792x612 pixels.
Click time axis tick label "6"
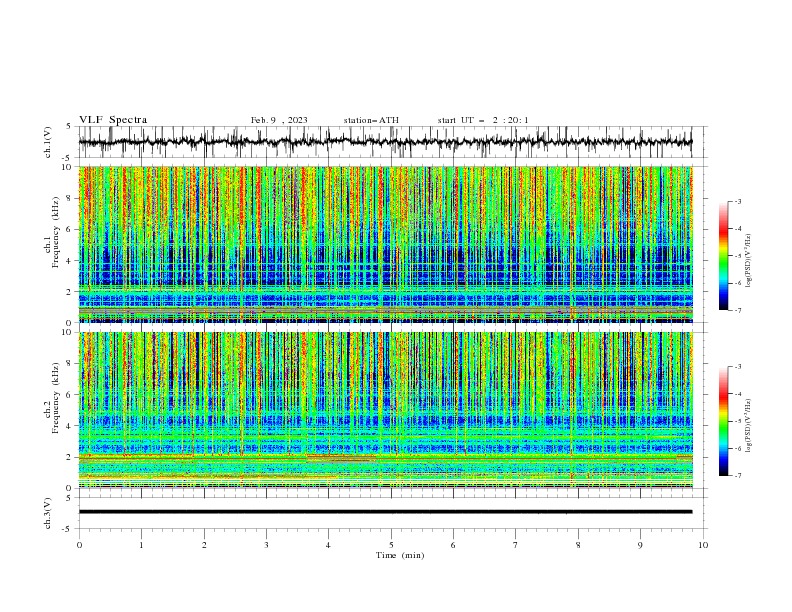pos(453,545)
